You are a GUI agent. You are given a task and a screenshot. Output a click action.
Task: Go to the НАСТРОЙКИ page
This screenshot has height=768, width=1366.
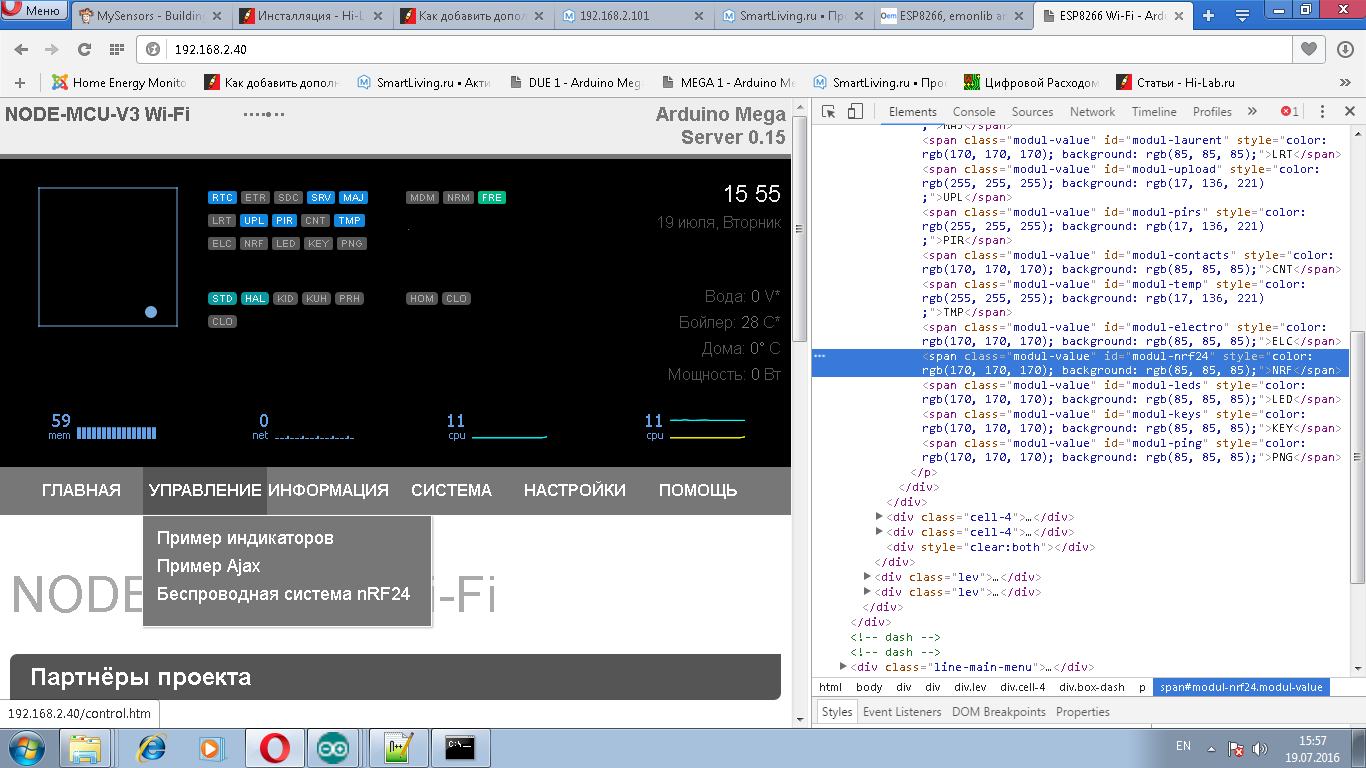pyautogui.click(x=574, y=490)
